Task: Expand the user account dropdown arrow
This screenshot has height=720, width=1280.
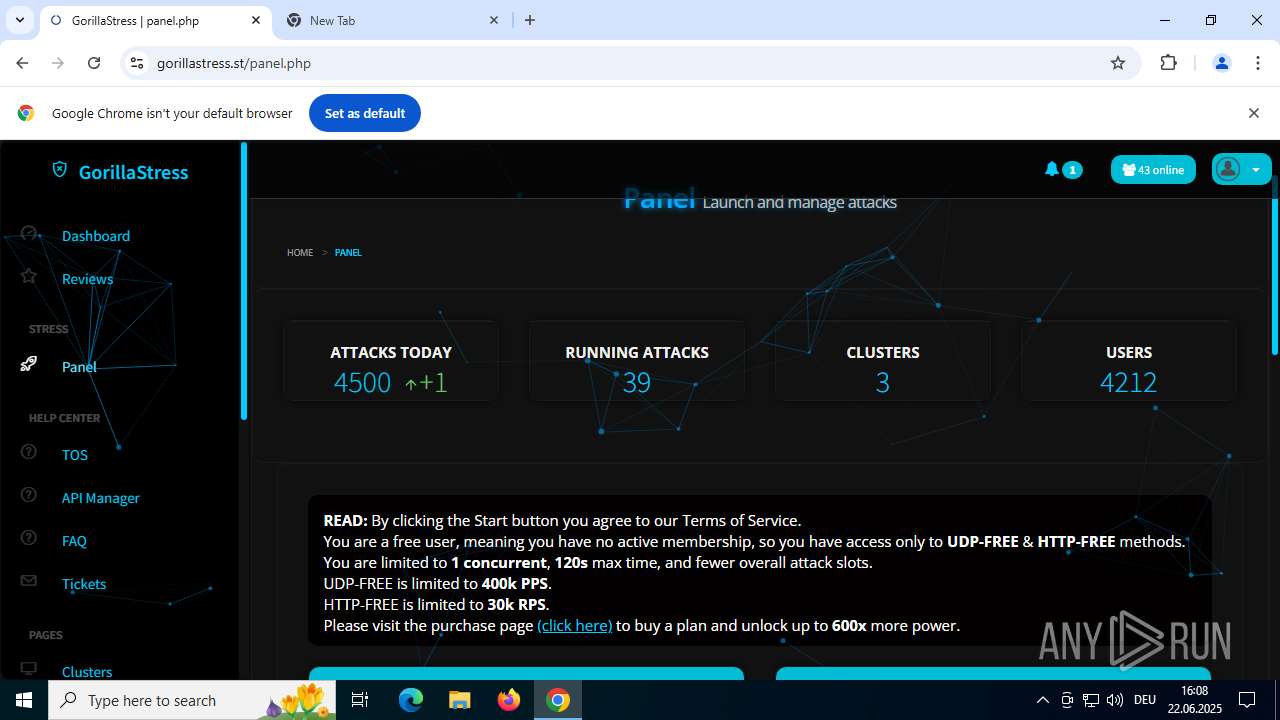Action: 1256,170
